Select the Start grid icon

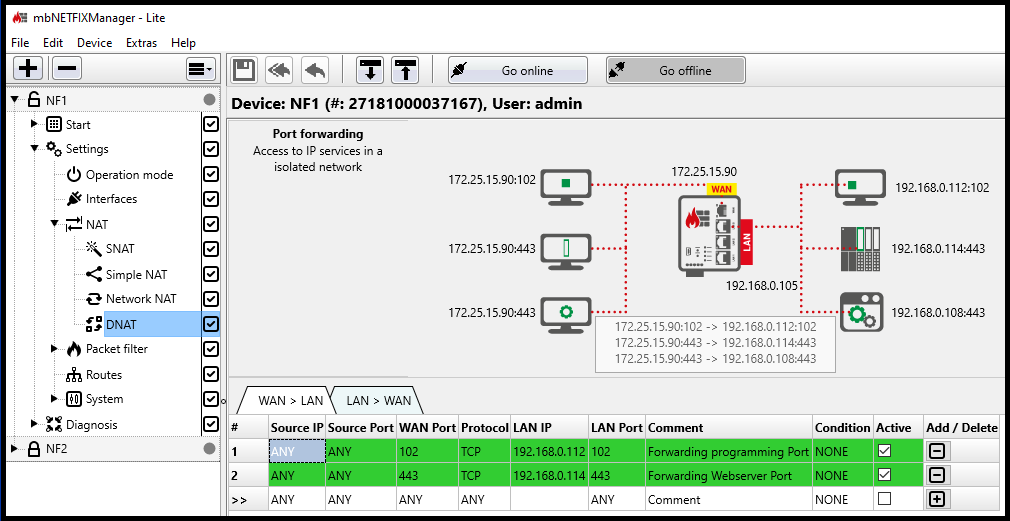[x=54, y=124]
